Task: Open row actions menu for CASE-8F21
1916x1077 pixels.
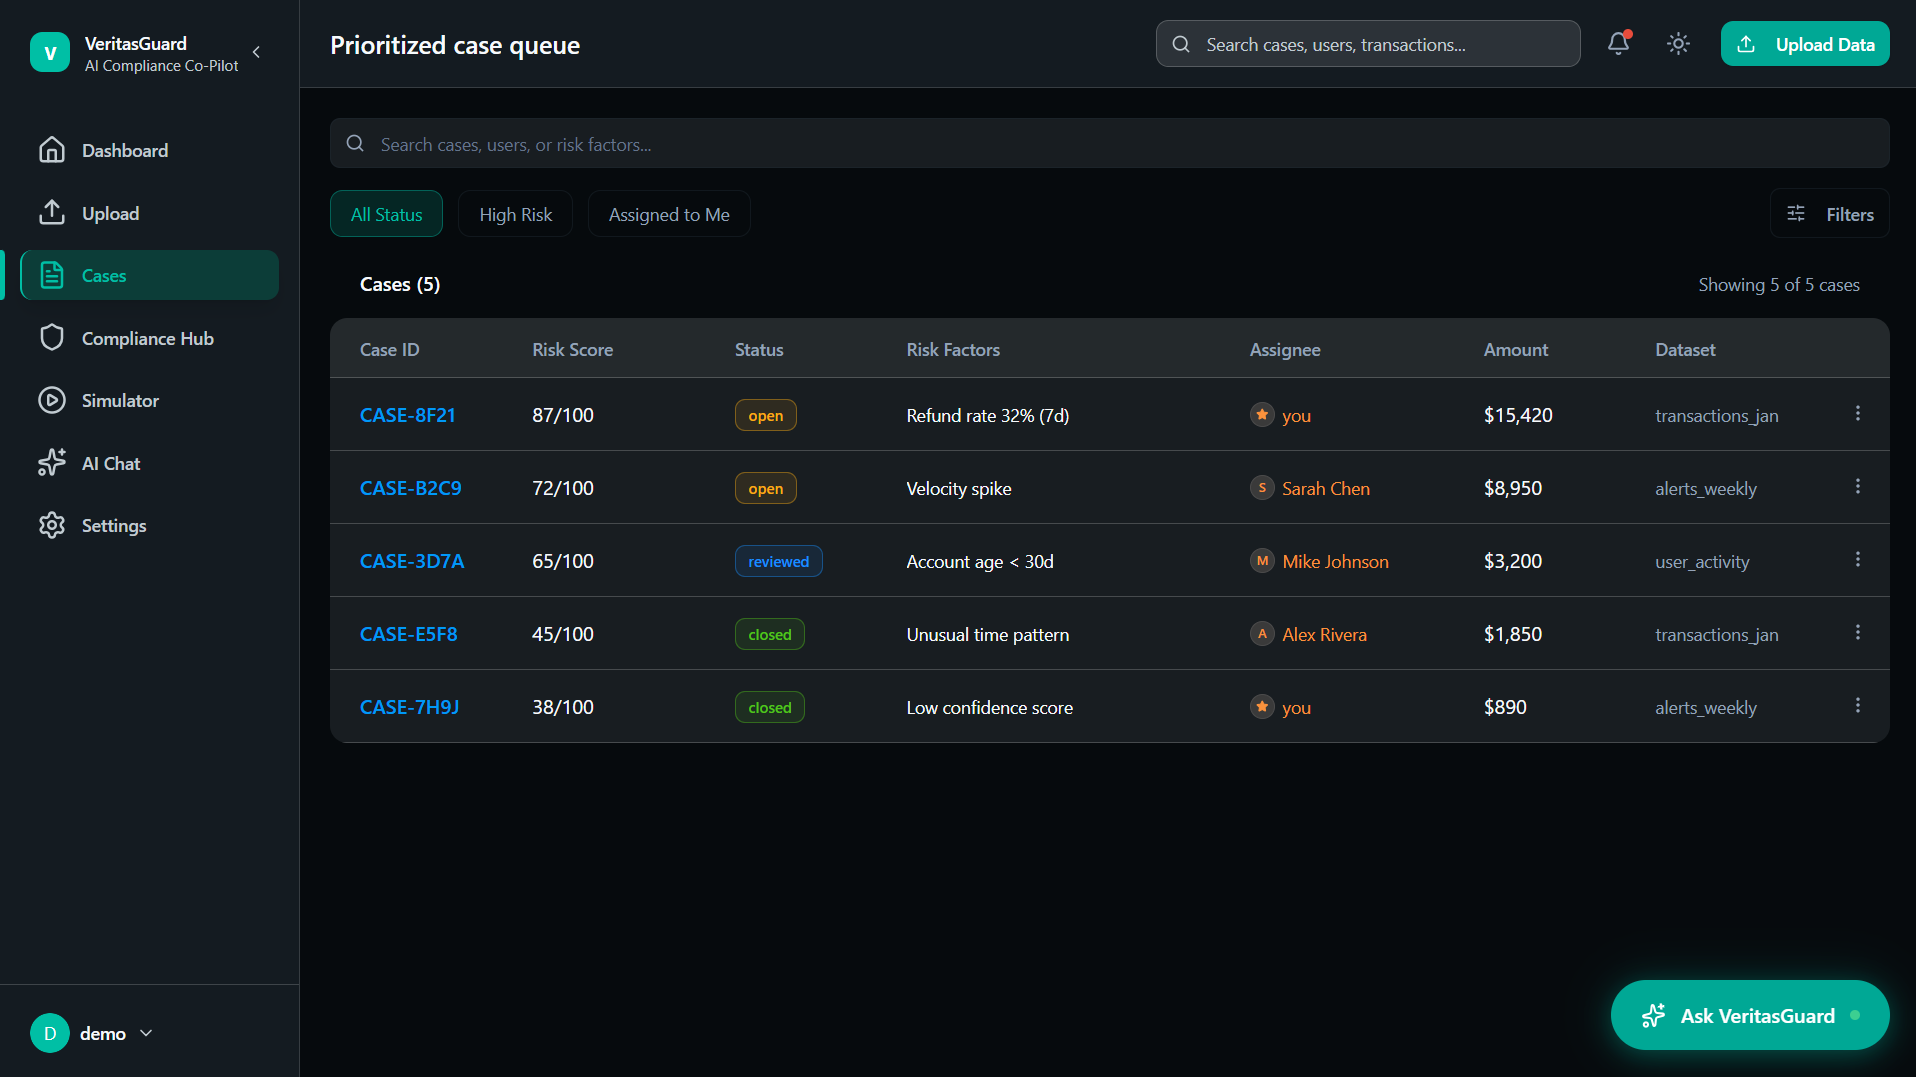Action: (1858, 414)
